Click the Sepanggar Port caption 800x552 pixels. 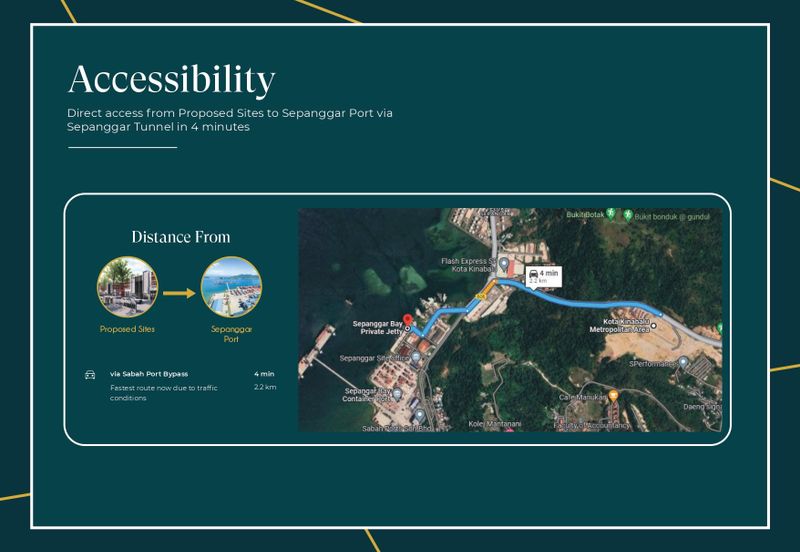coord(231,334)
